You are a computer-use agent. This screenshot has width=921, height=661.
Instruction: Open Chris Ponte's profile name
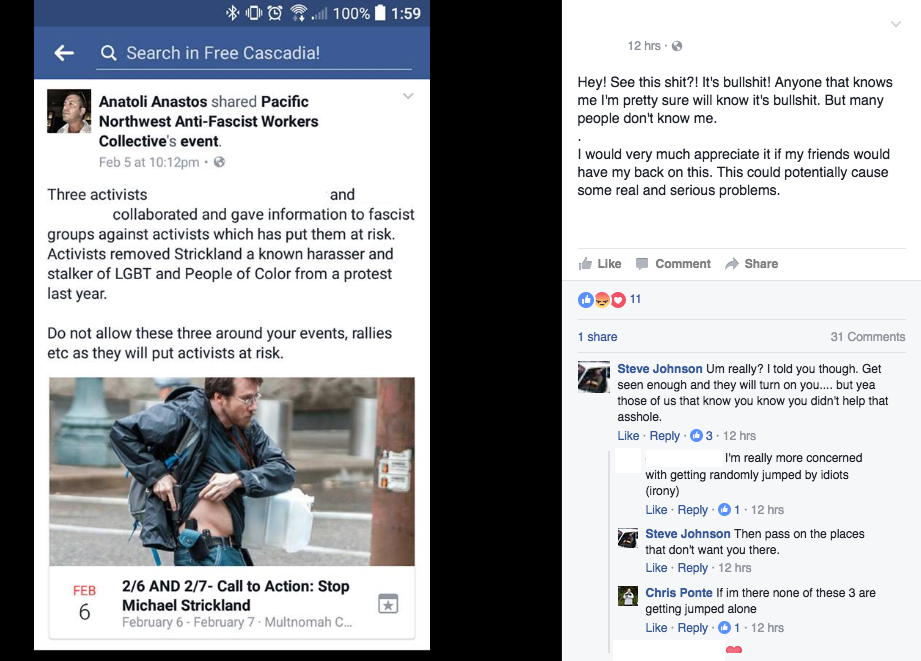pos(678,592)
